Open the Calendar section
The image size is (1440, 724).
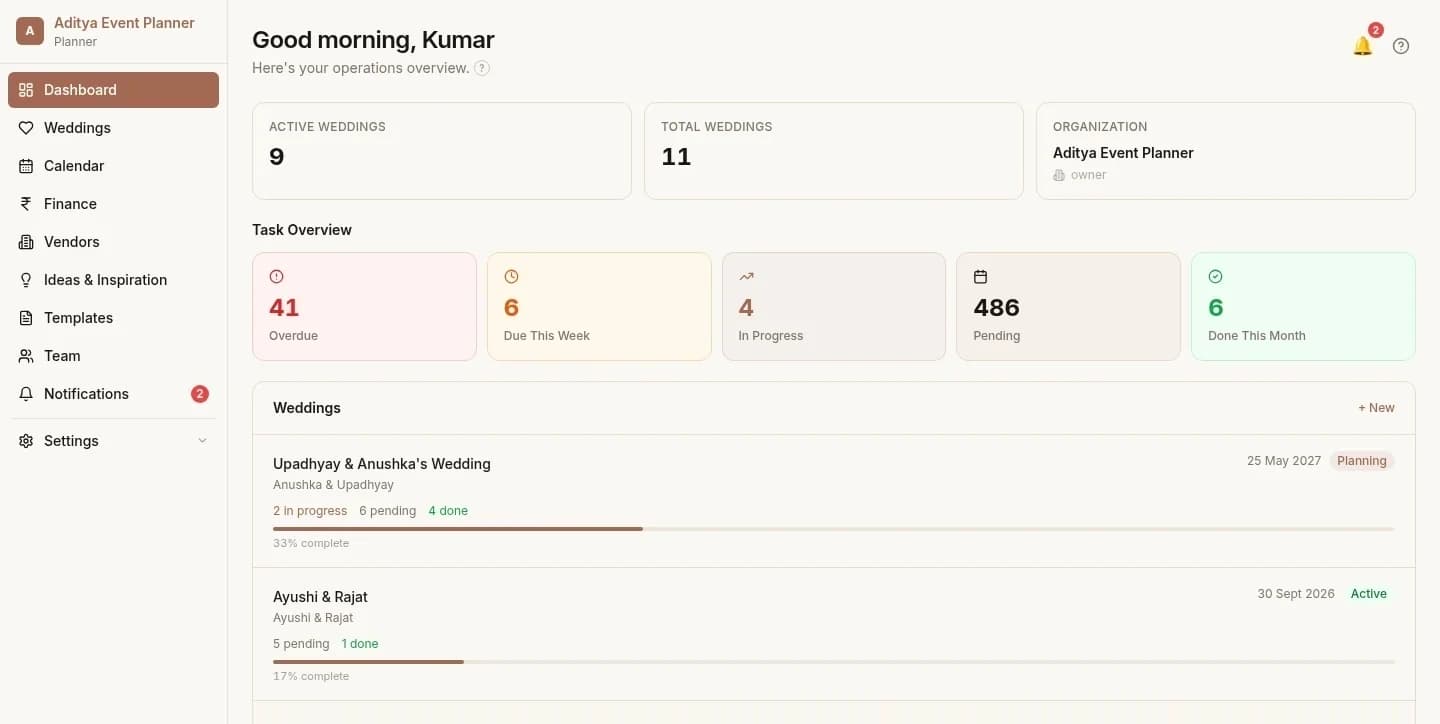tap(113, 166)
